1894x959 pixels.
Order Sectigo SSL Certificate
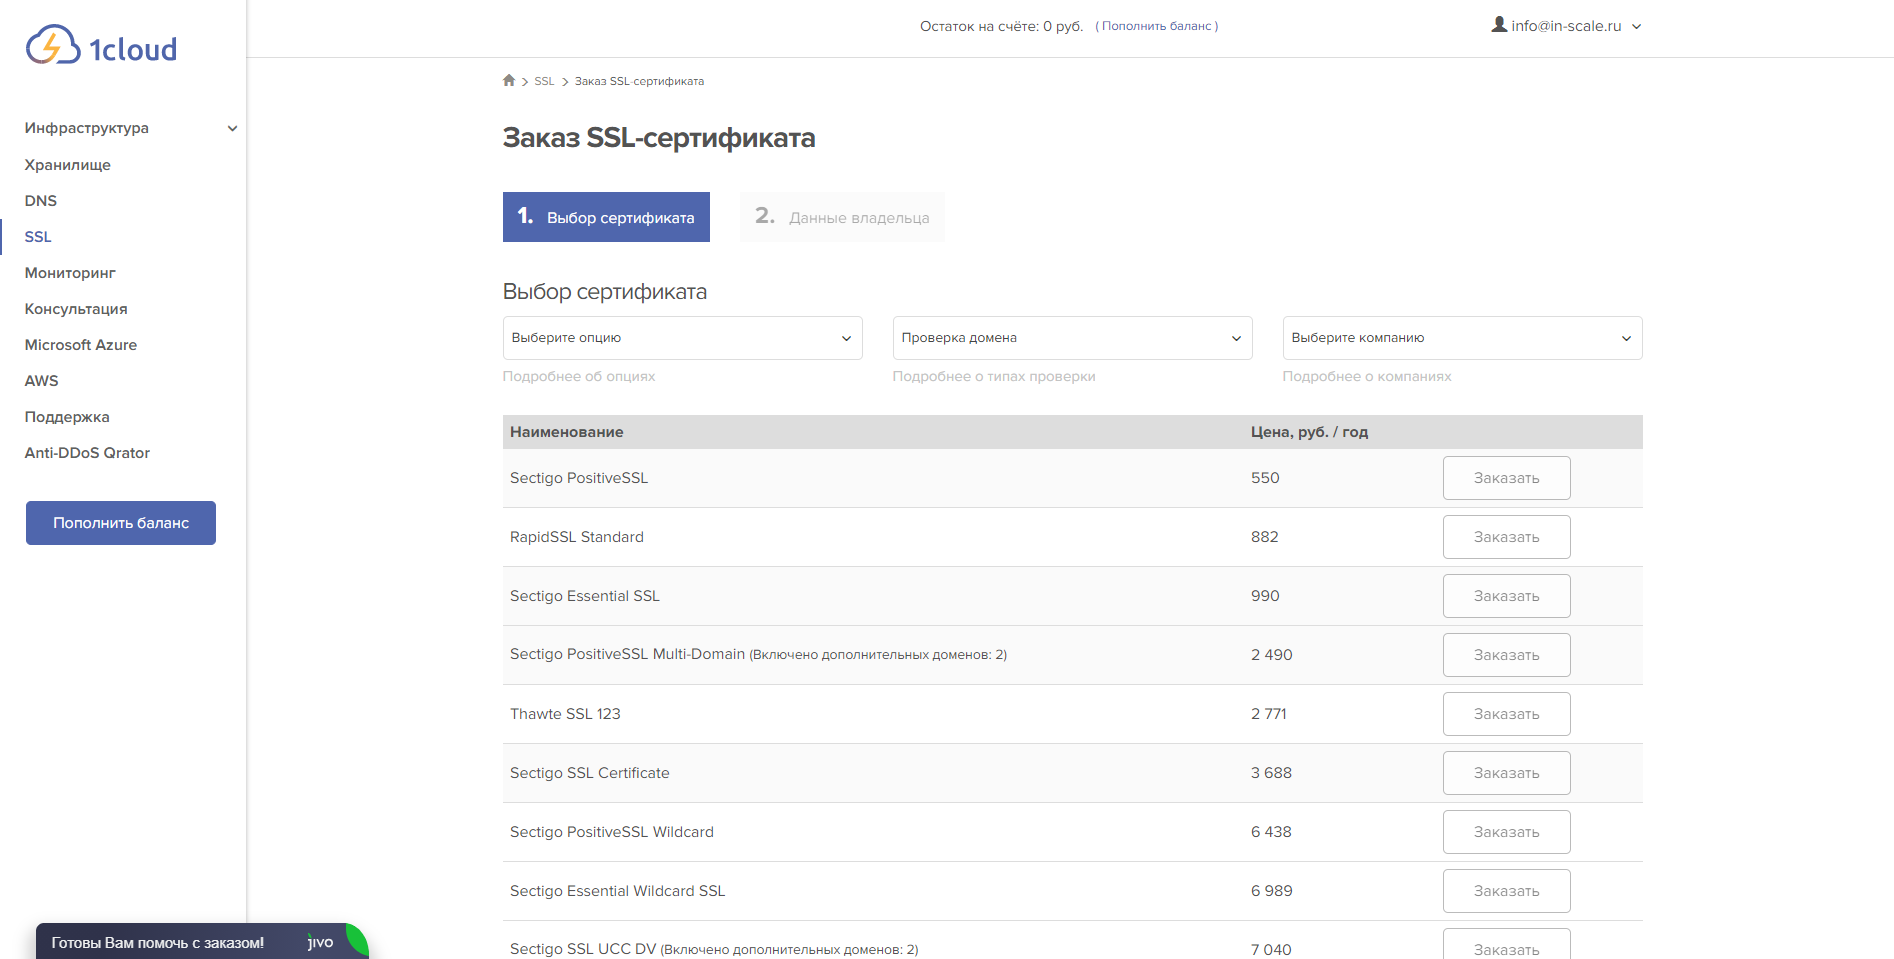point(1506,773)
